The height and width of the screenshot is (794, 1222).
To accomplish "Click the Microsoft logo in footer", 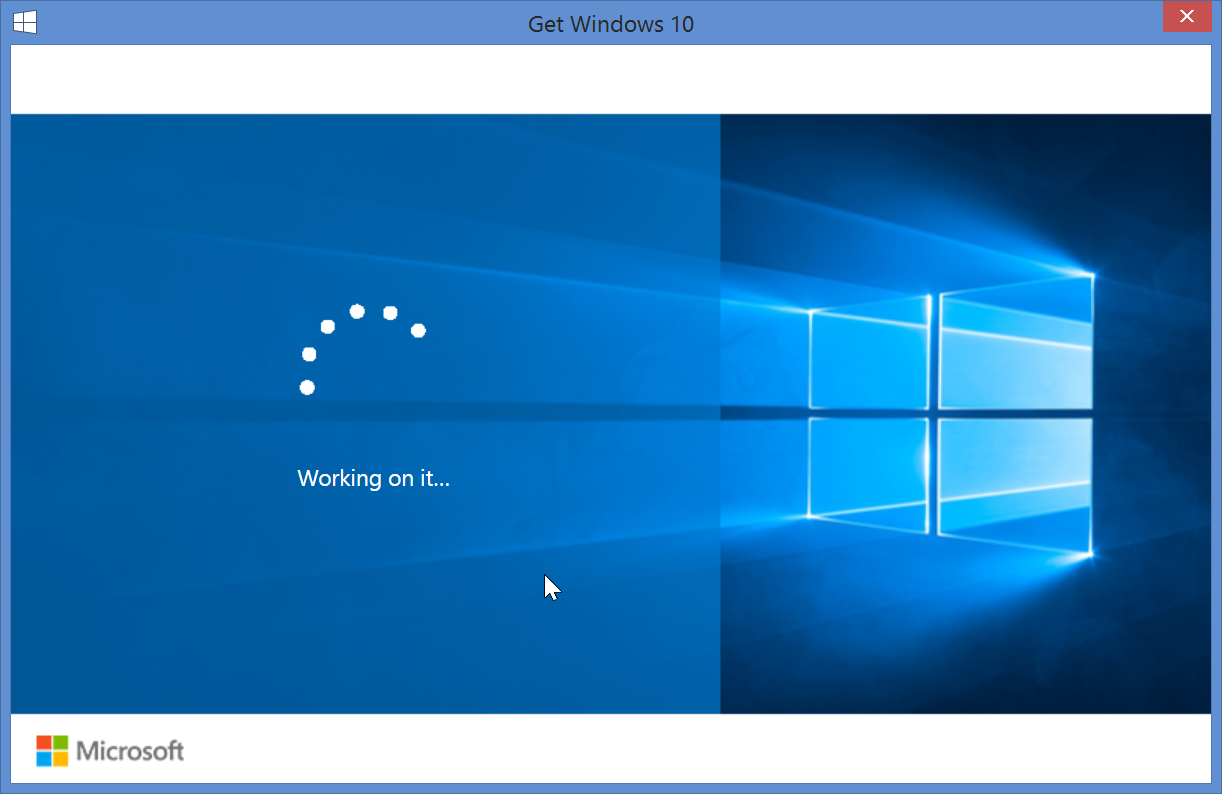I will click(x=110, y=751).
